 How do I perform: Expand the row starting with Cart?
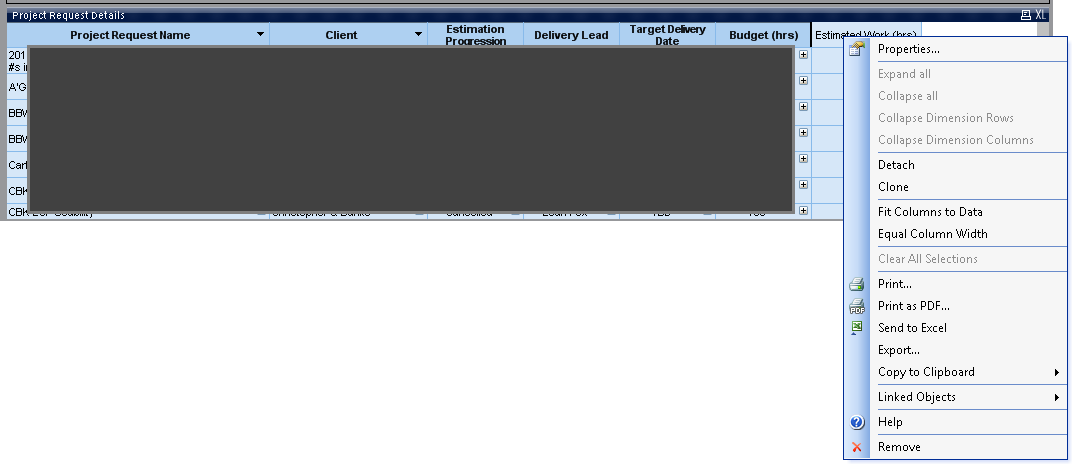pyautogui.click(x=804, y=159)
